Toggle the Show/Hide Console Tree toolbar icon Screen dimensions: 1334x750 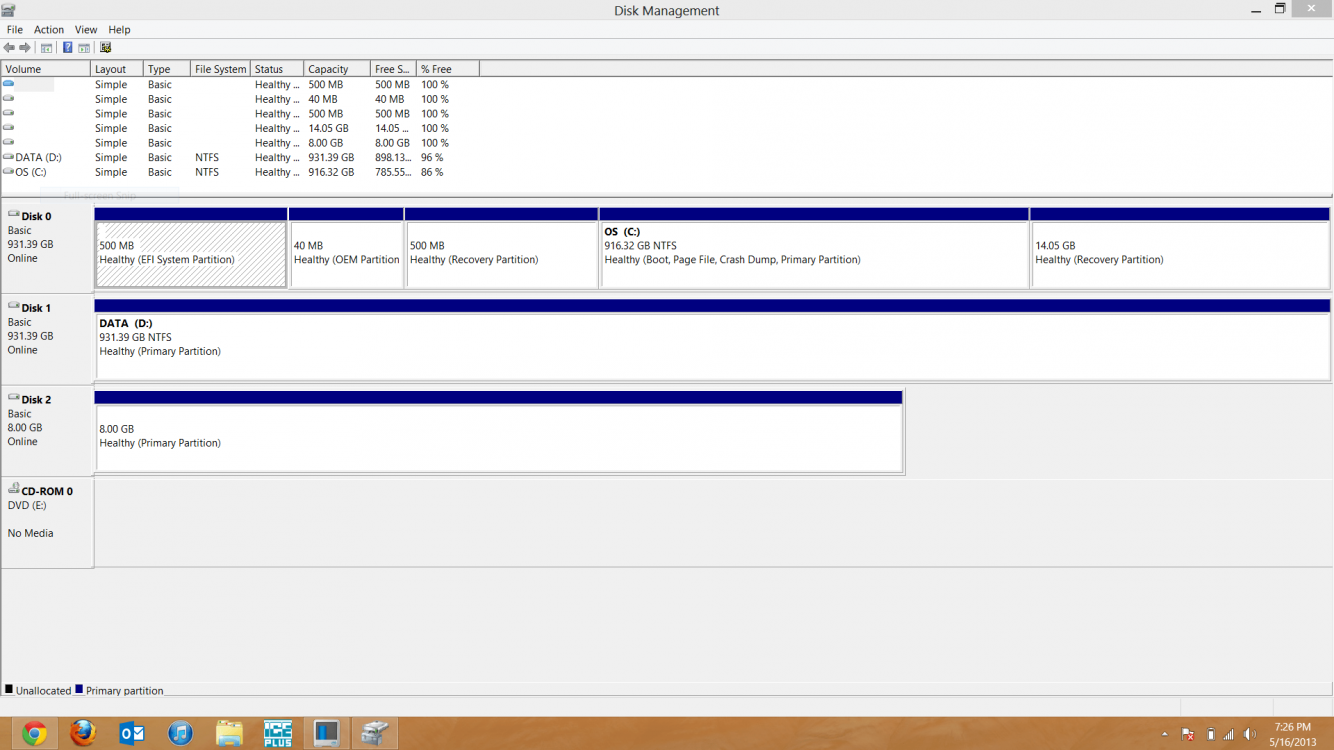click(46, 48)
